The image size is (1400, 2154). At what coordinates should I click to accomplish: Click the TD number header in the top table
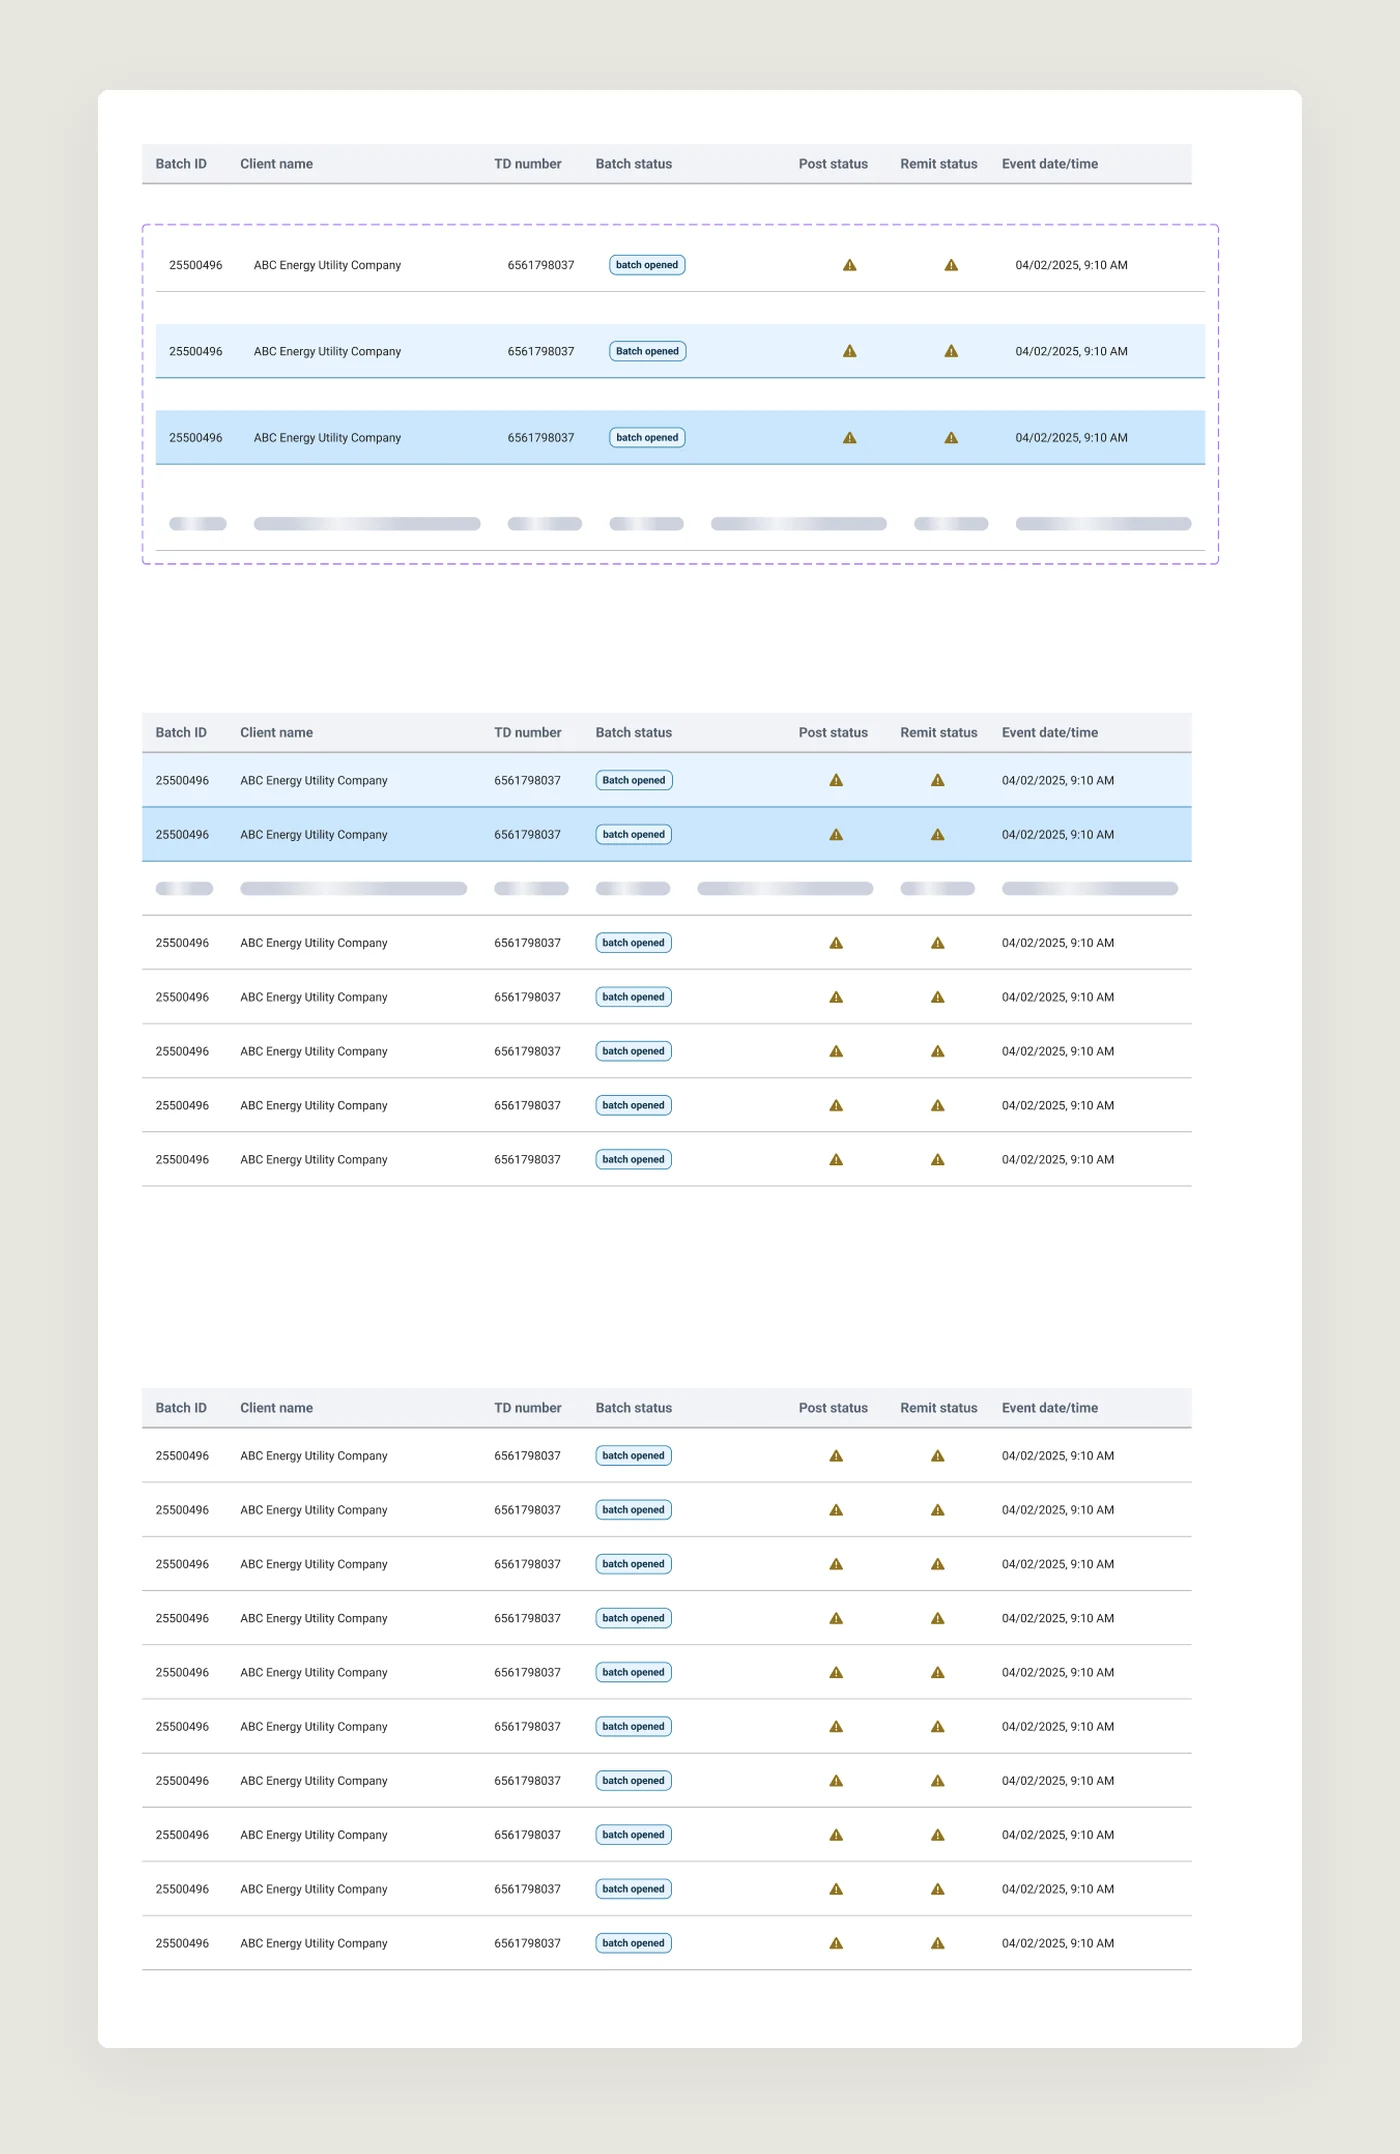(528, 164)
